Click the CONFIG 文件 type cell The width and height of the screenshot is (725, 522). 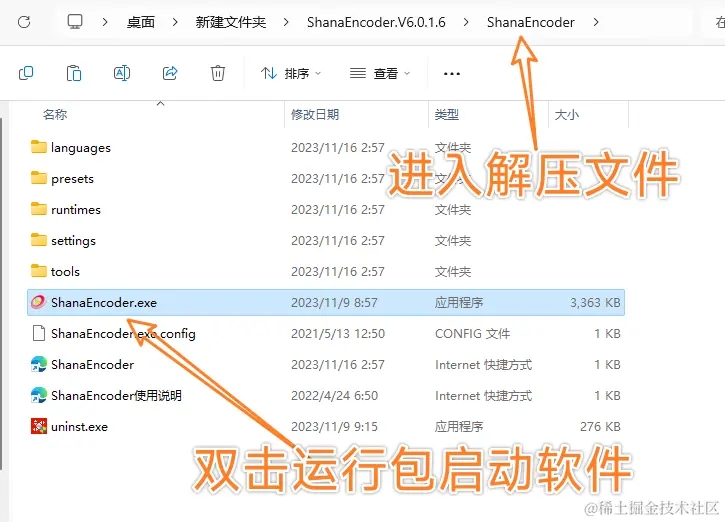click(473, 333)
